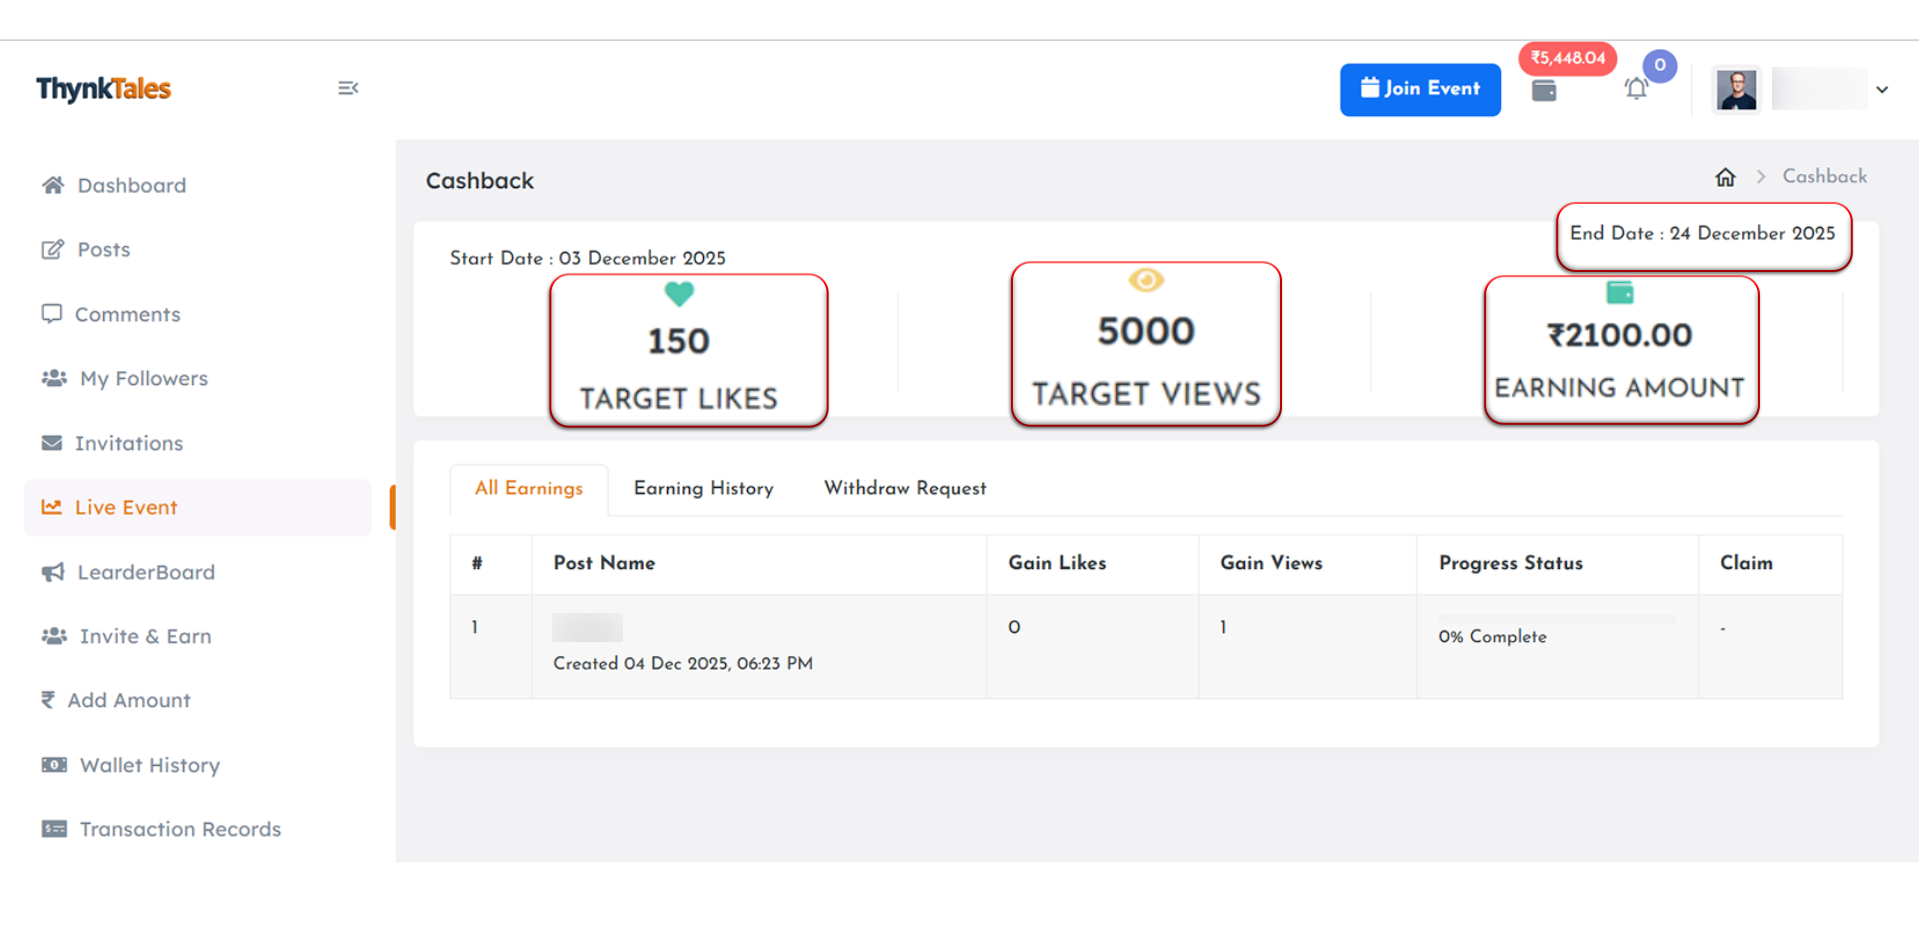Click the ThynkTales logo

pos(104,89)
